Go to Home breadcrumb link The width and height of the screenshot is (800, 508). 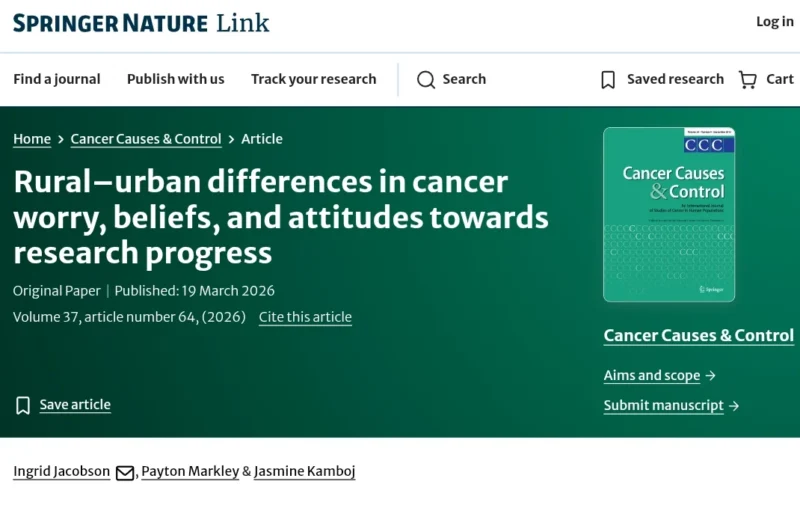[x=32, y=139]
